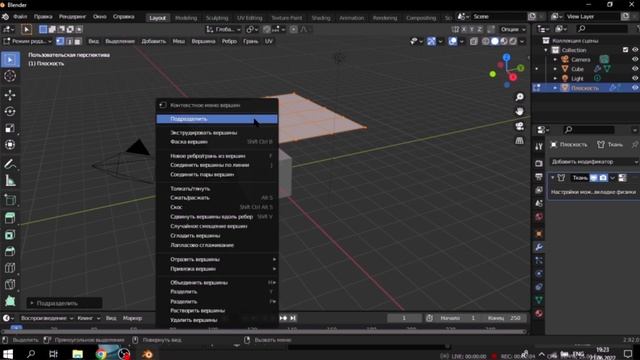
Task: Select the Extrude Region tool
Action: 10,218
